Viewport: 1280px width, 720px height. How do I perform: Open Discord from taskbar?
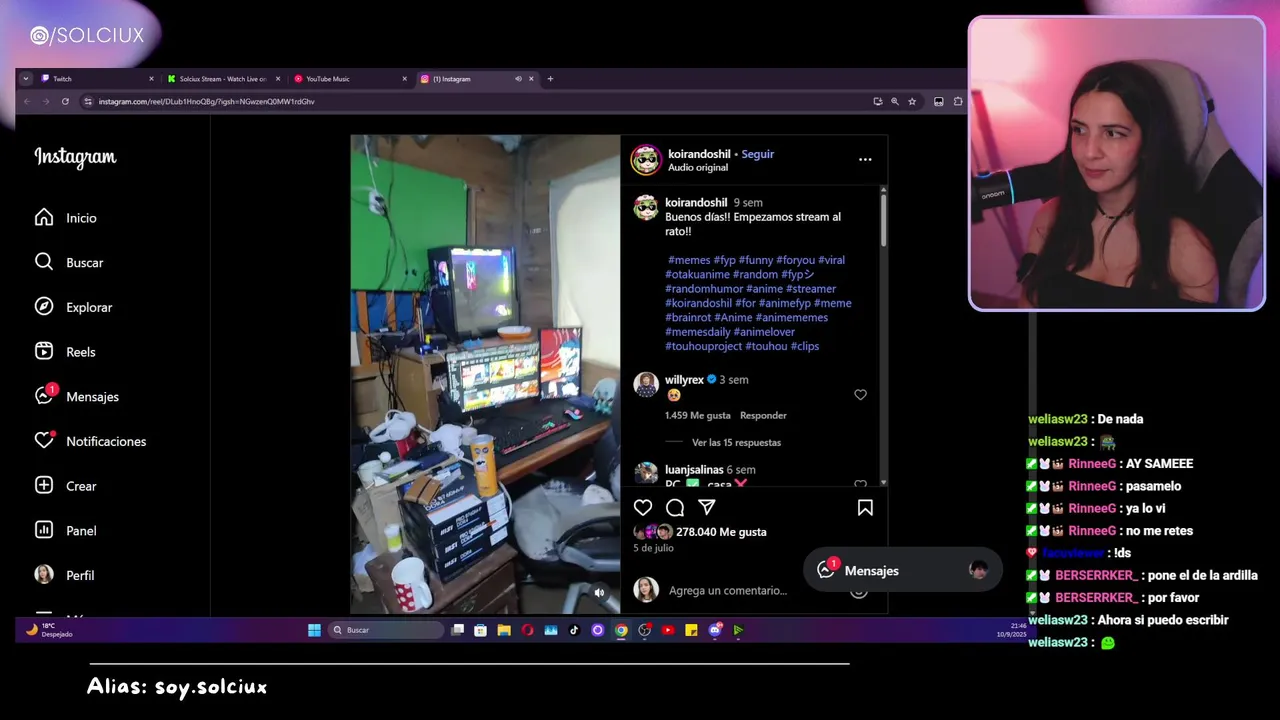[715, 630]
